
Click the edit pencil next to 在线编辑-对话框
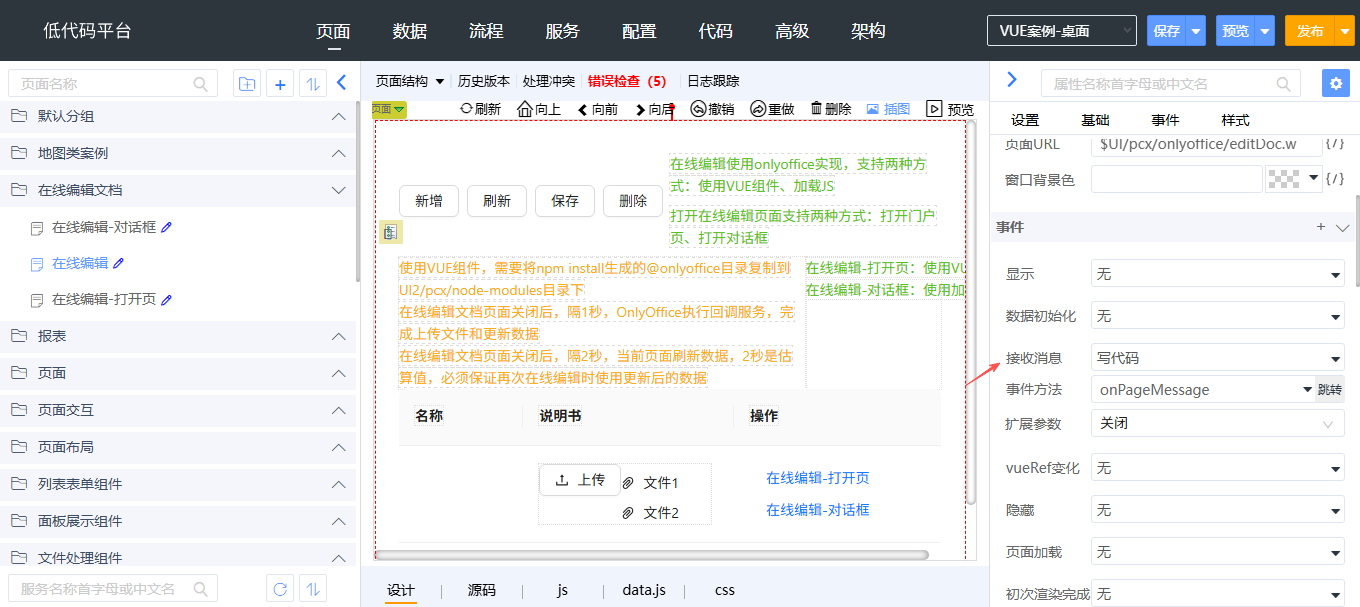pyautogui.click(x=167, y=227)
